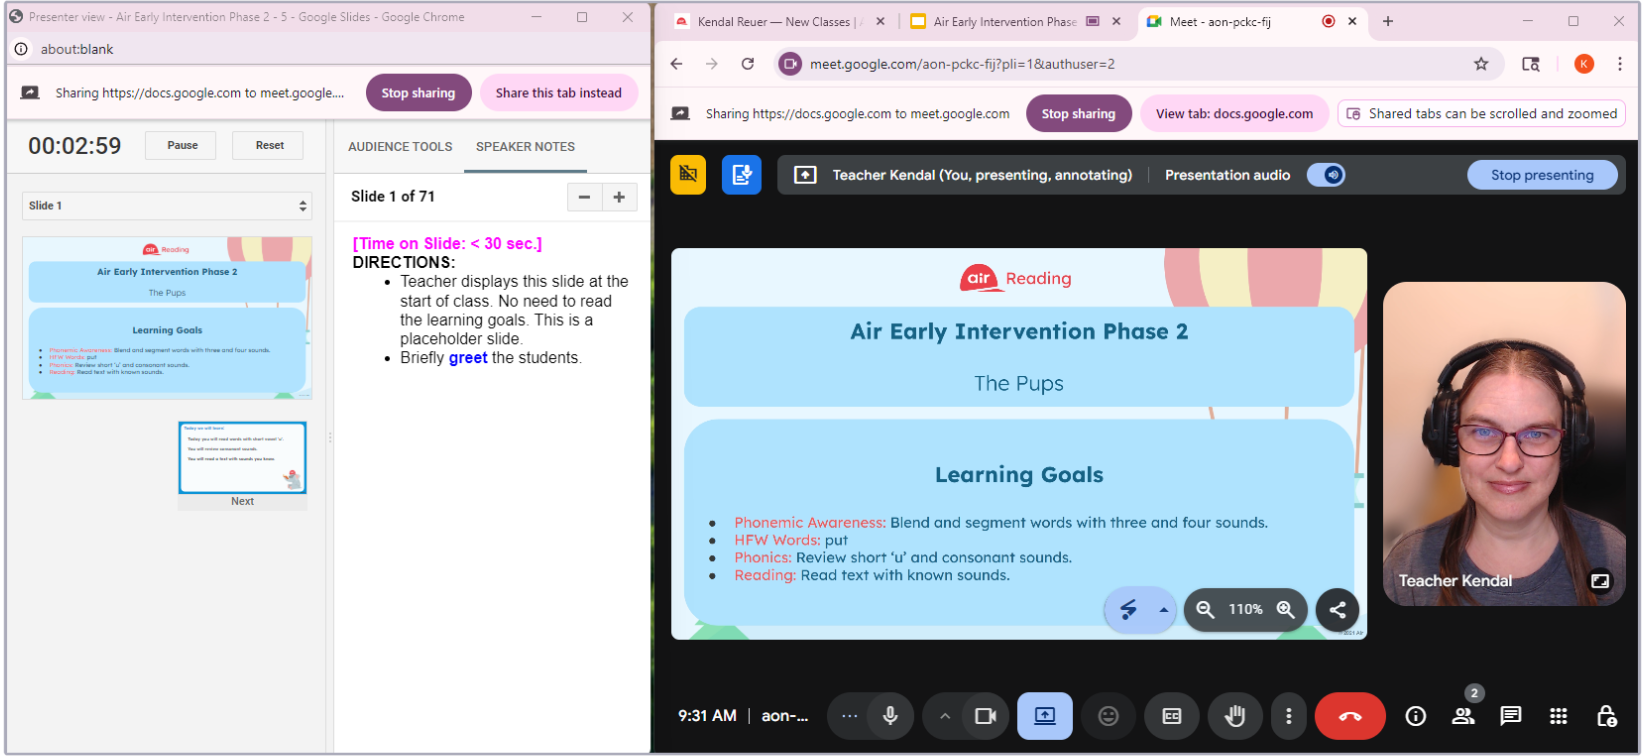
Task: Click the about:blank info icon
Action: click(21, 49)
